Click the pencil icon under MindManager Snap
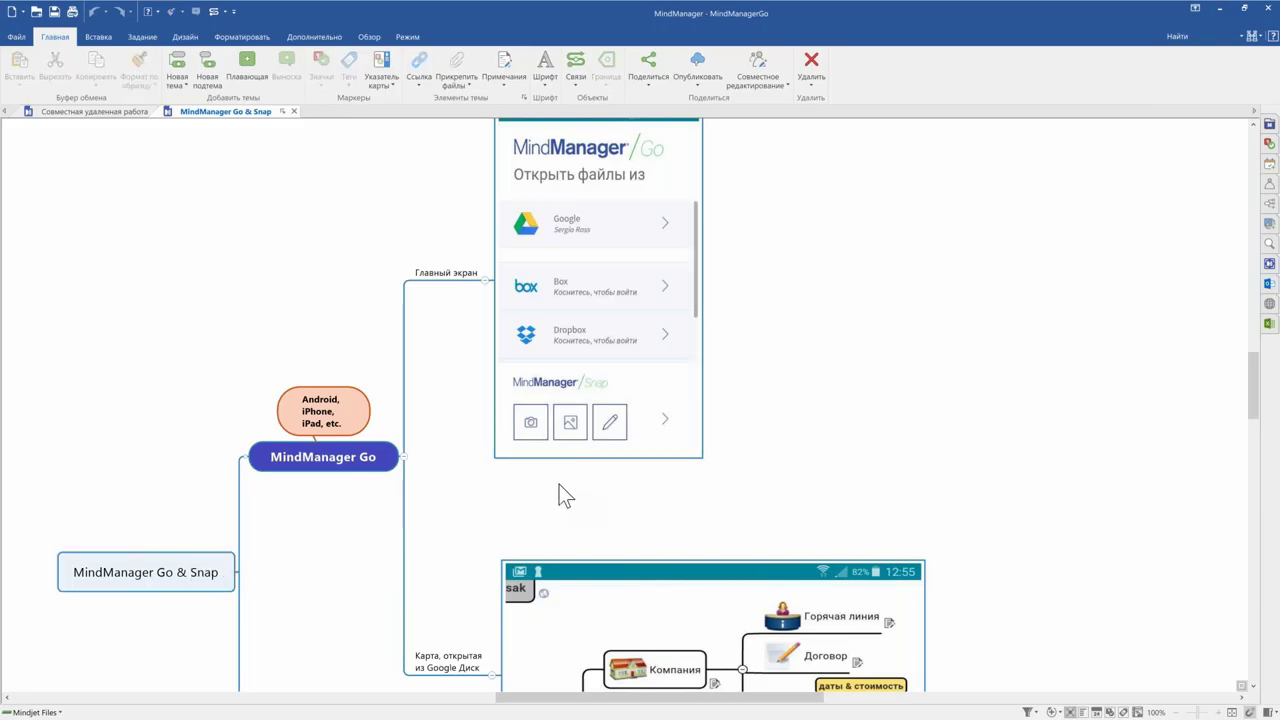Image resolution: width=1280 pixels, height=720 pixels. coord(609,422)
